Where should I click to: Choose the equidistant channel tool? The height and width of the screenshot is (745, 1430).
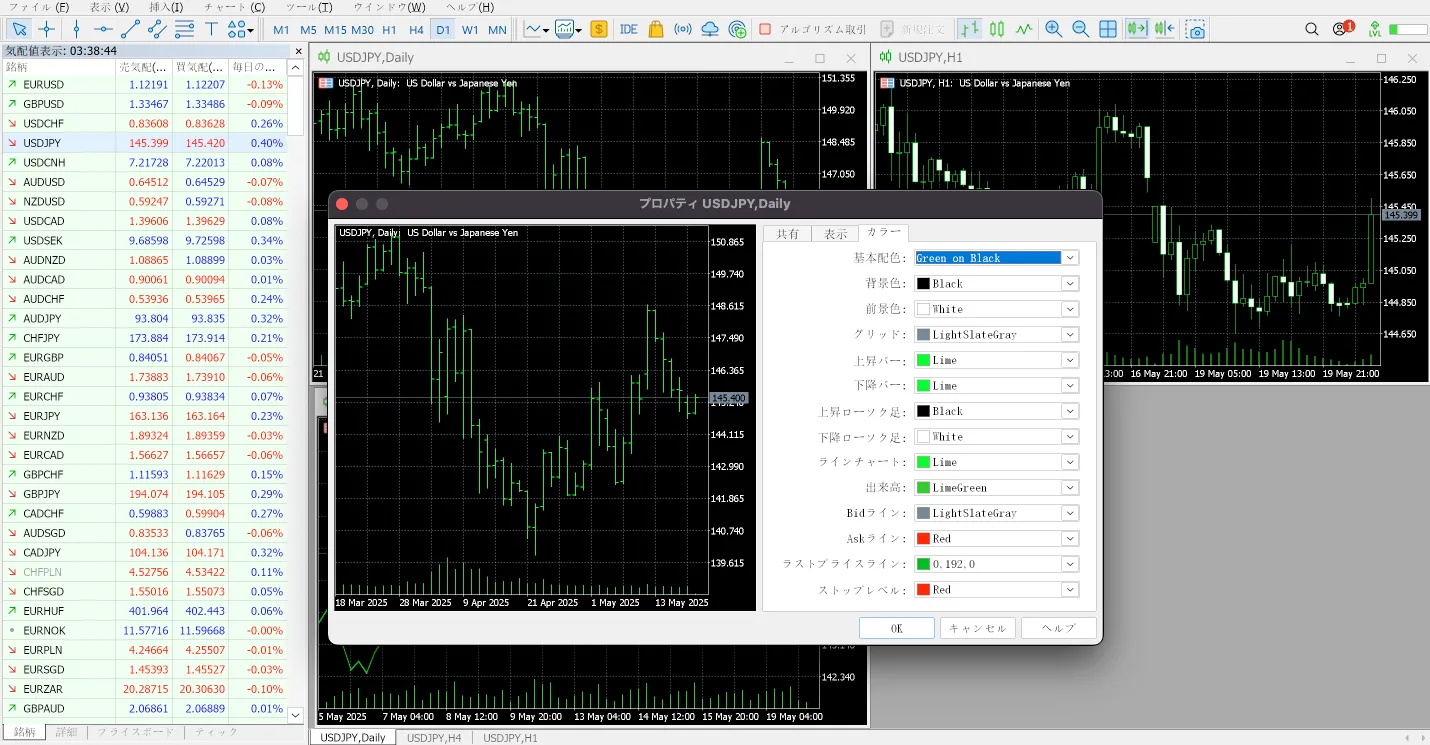[x=157, y=29]
